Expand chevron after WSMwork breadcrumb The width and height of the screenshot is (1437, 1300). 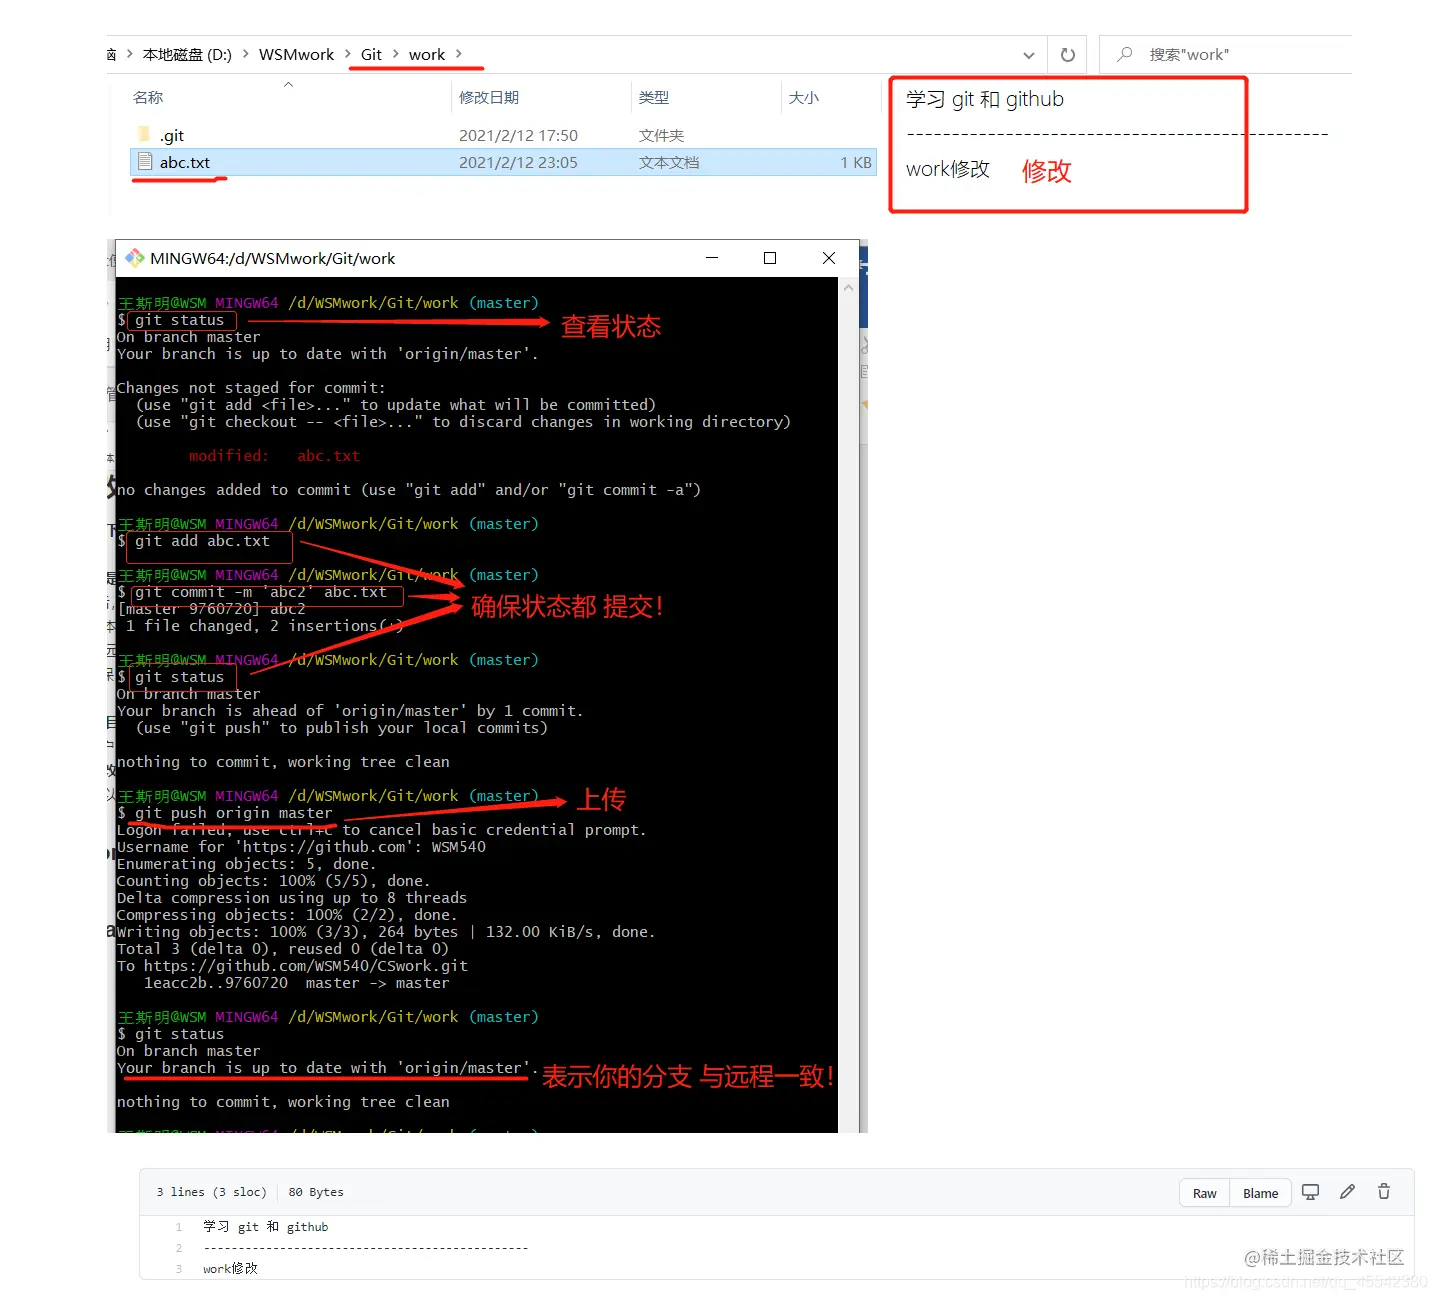click(348, 54)
